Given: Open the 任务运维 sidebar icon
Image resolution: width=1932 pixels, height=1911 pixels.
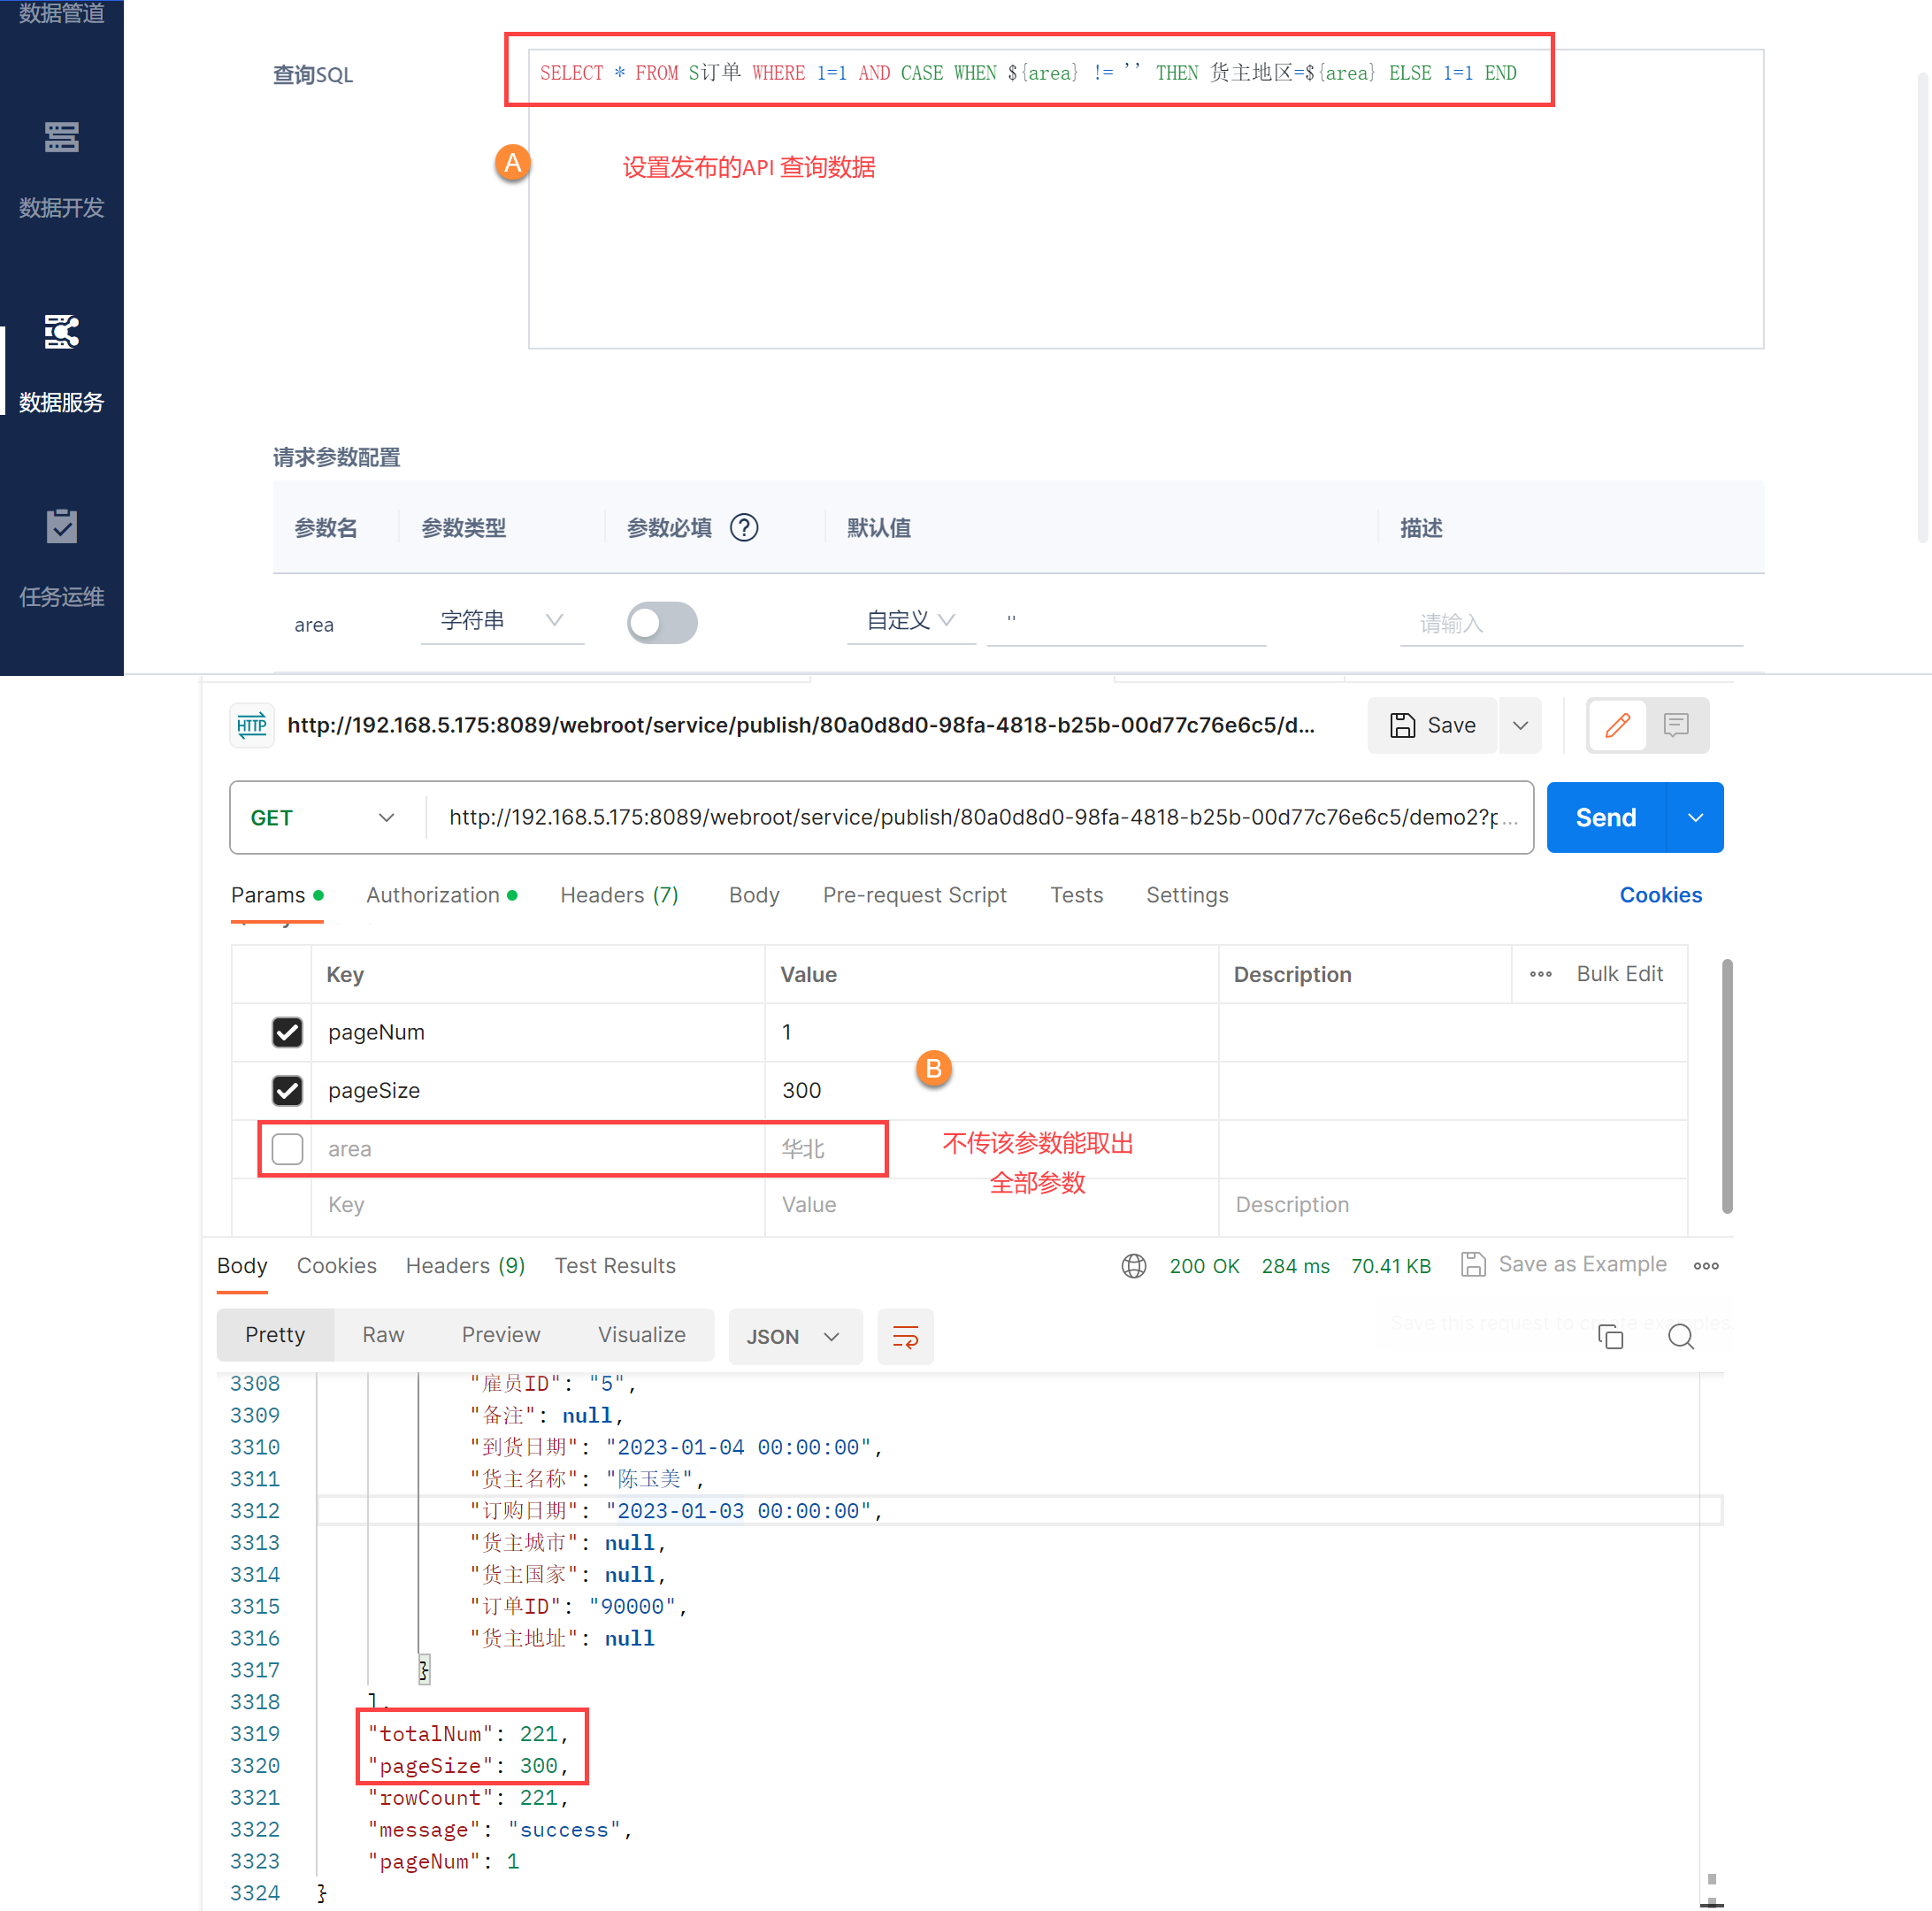Looking at the screenshot, I should 61,526.
